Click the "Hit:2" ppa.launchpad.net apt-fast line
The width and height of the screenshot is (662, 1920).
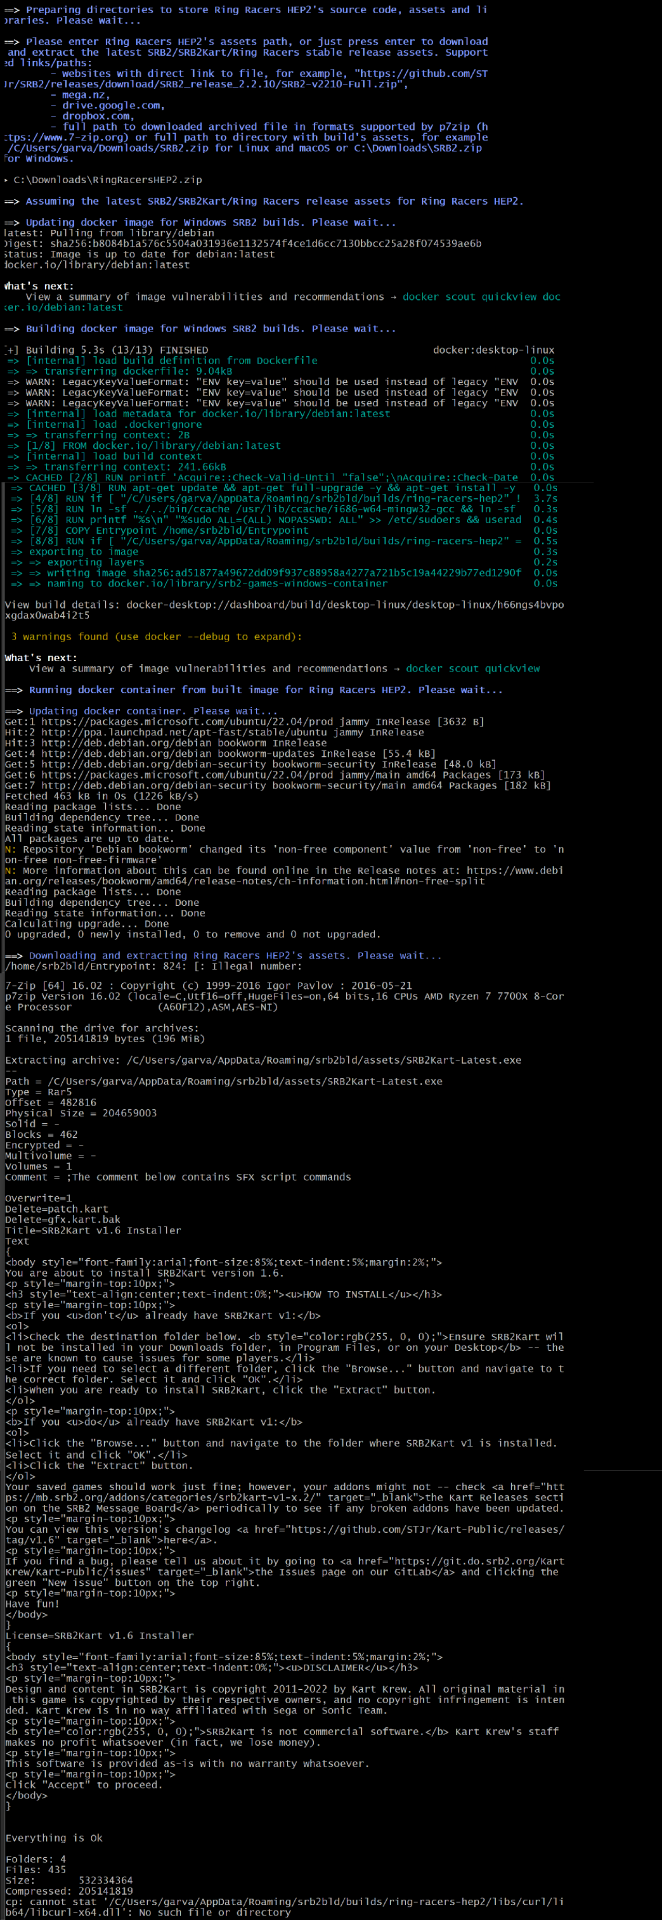(x=214, y=732)
